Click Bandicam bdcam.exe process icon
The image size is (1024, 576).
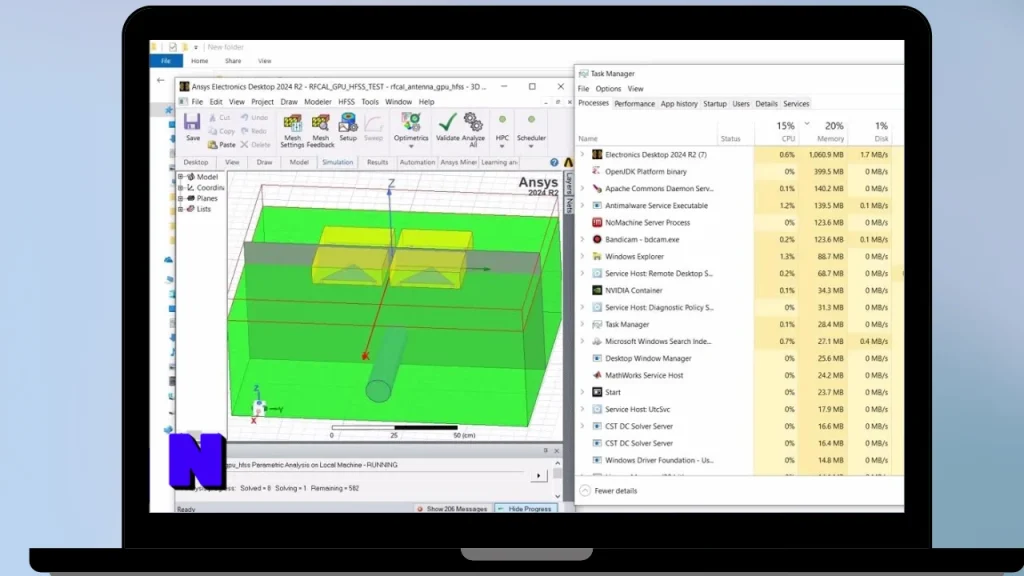(x=597, y=240)
